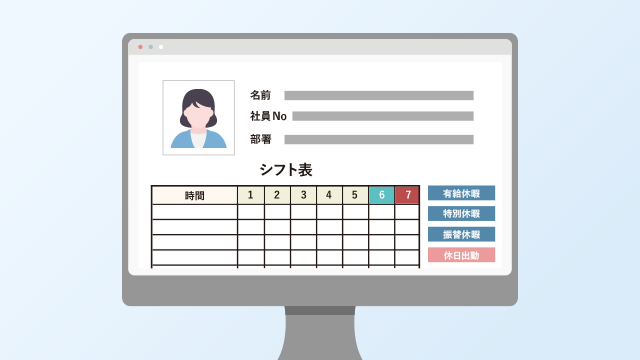Select day 2 column header
The width and height of the screenshot is (640, 360).
tap(277, 196)
